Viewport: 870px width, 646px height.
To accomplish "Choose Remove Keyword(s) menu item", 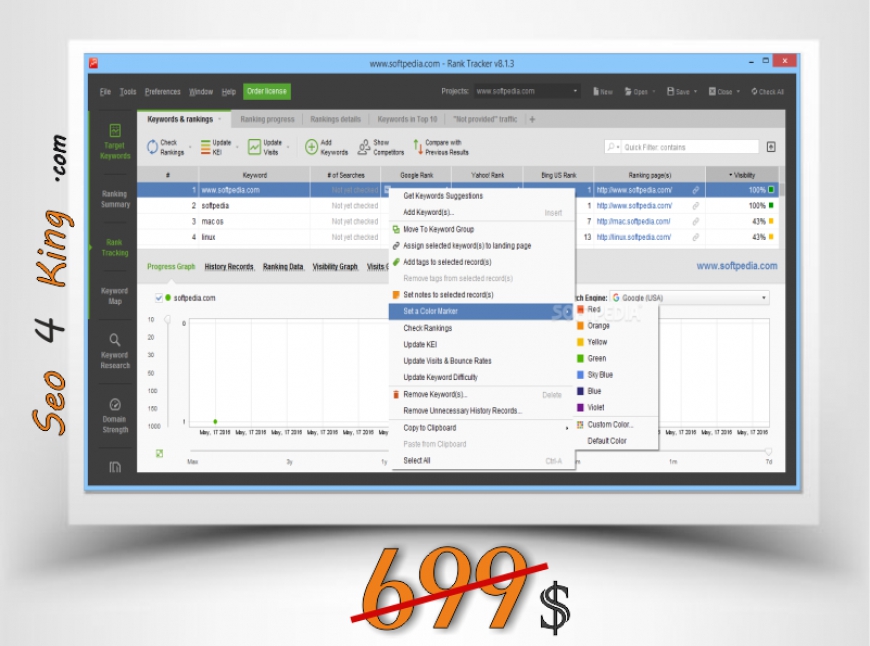I will [x=434, y=395].
